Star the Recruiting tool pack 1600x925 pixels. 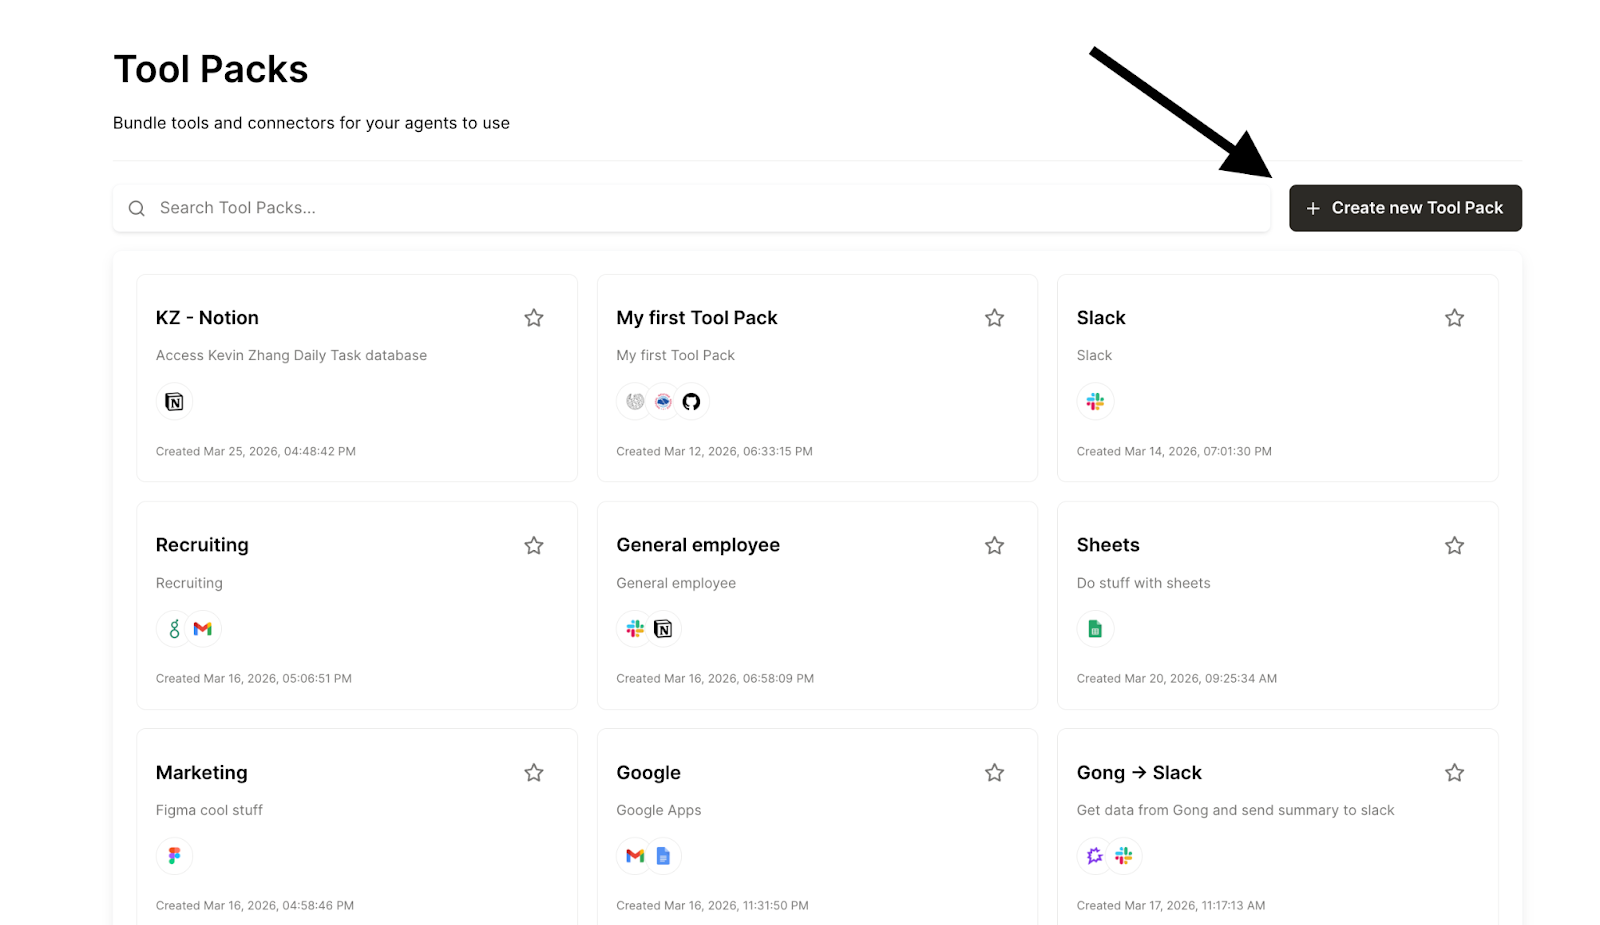[x=534, y=545]
